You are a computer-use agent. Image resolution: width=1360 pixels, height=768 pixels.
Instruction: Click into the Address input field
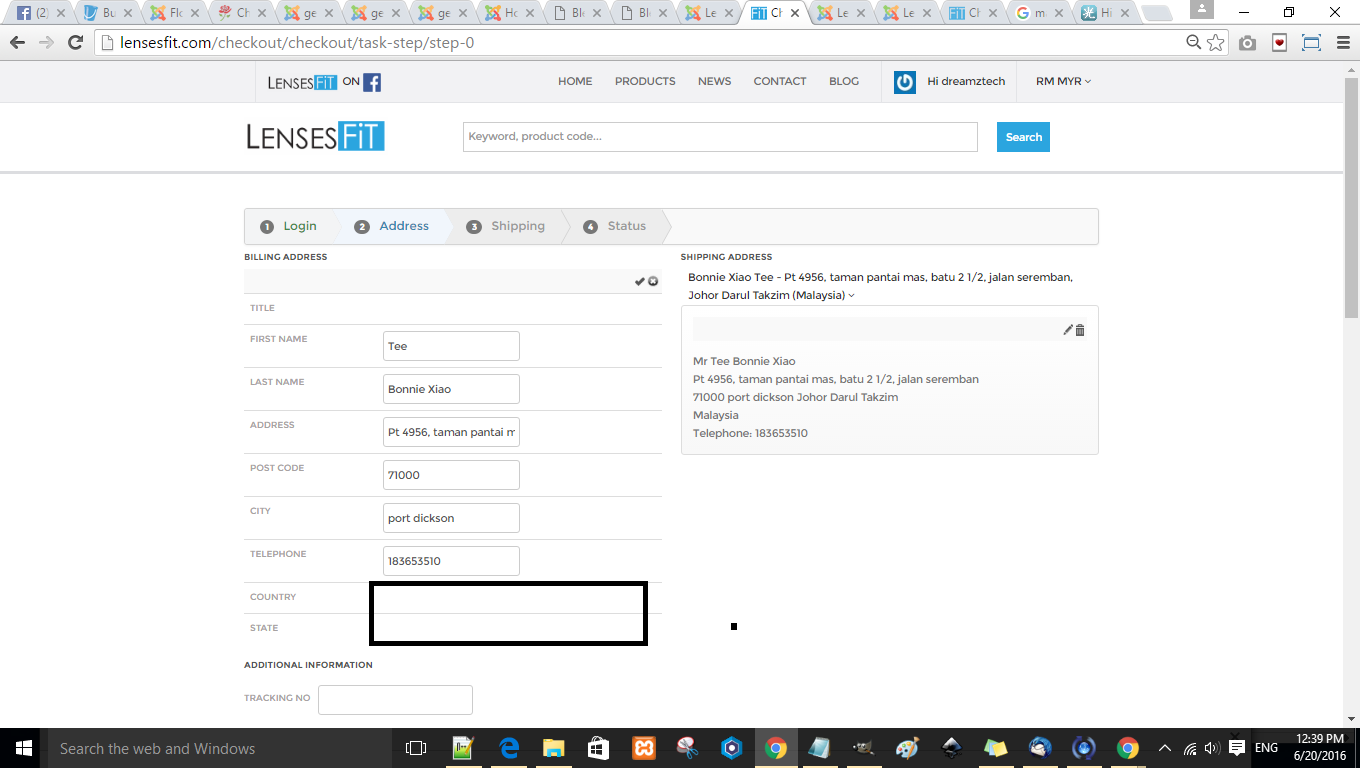click(x=451, y=432)
